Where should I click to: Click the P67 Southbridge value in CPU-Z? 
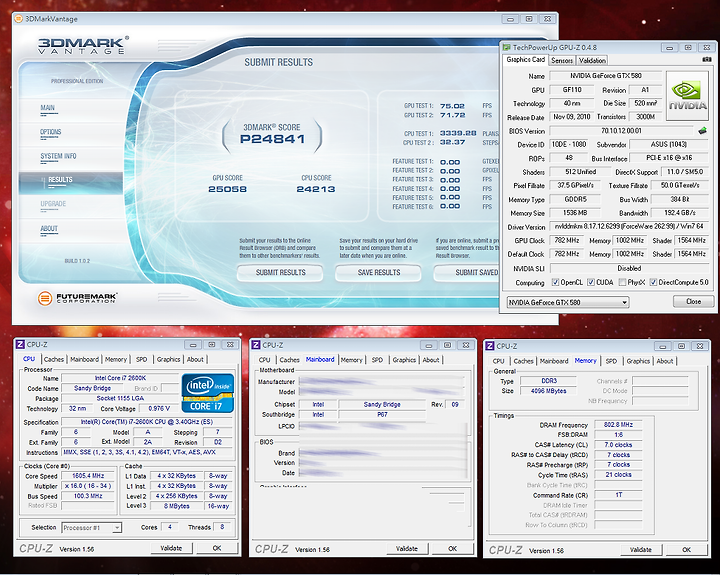coord(382,415)
